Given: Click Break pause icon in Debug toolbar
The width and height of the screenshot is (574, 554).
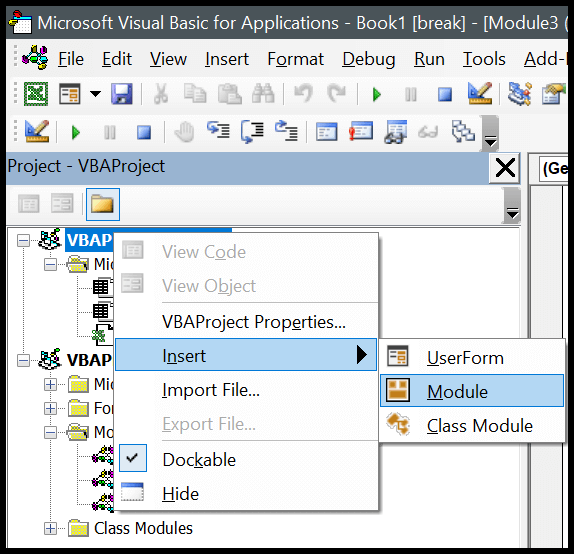Looking at the screenshot, I should (110, 133).
